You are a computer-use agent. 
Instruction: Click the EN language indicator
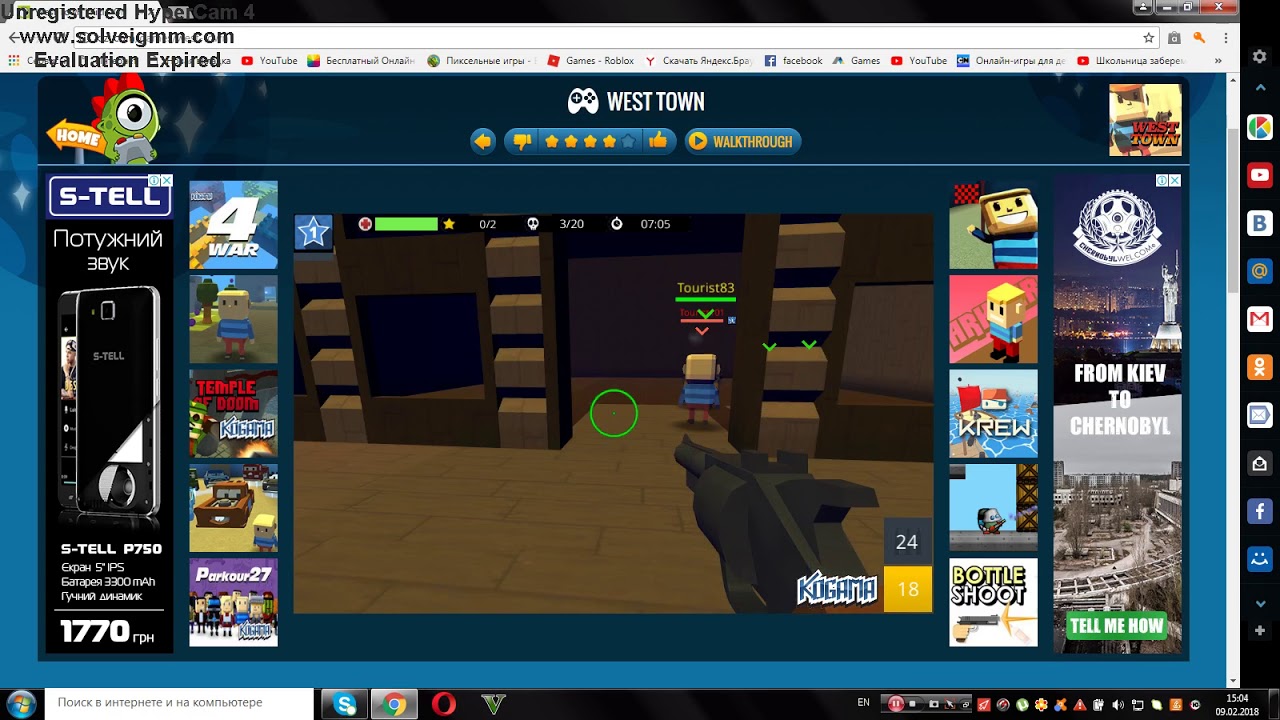pos(864,704)
